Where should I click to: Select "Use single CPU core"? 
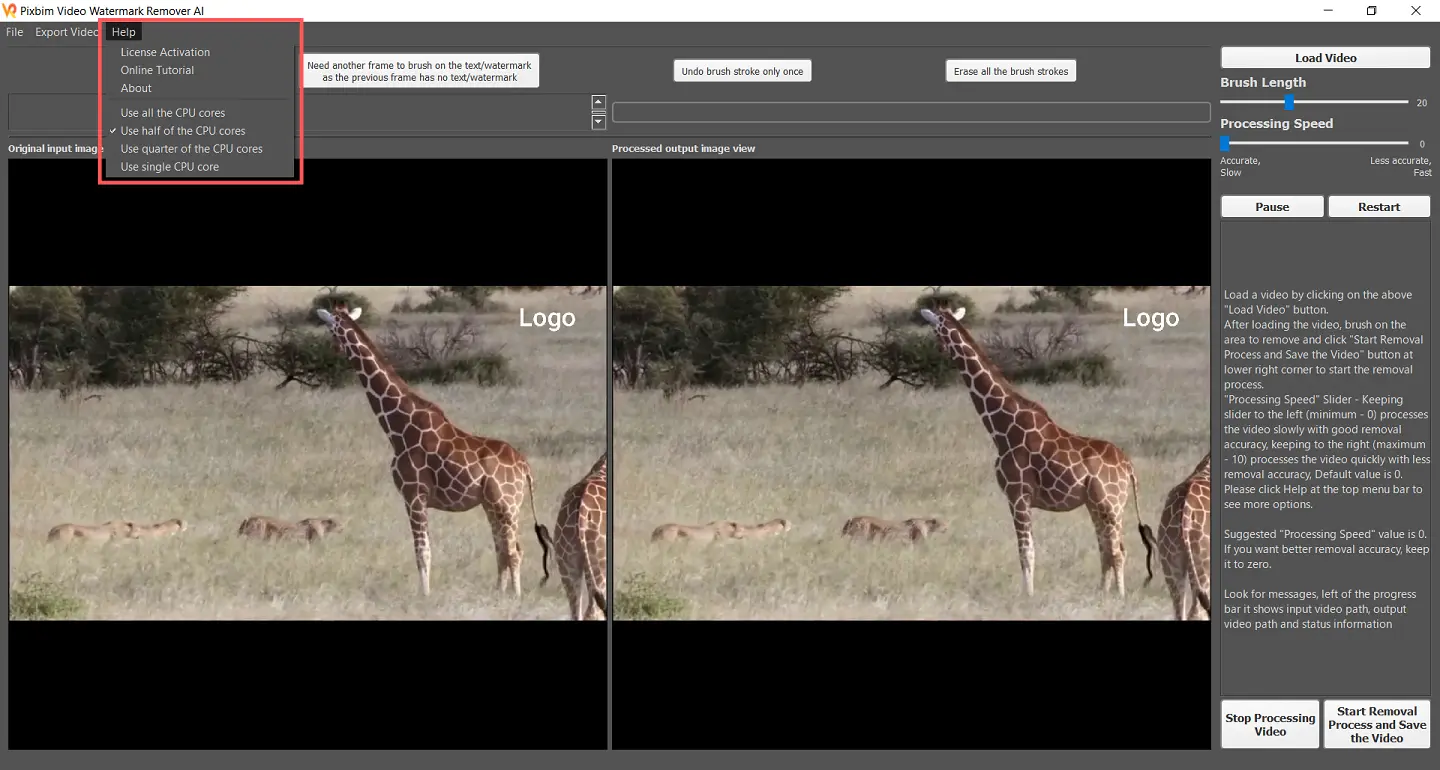[x=171, y=166]
